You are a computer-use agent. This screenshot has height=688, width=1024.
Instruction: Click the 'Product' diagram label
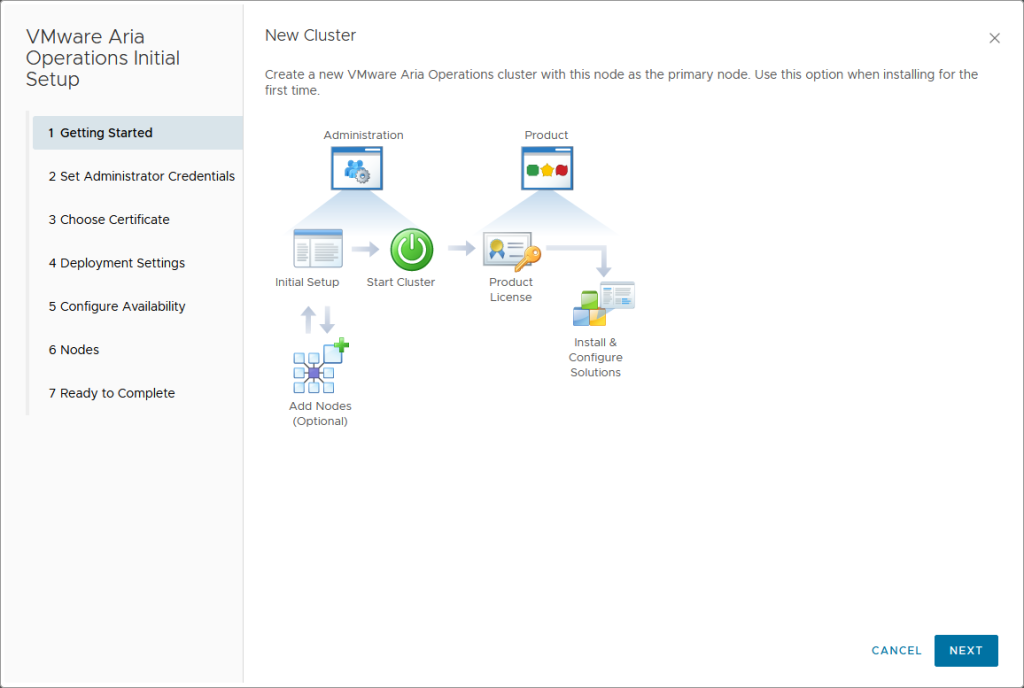[x=546, y=135]
